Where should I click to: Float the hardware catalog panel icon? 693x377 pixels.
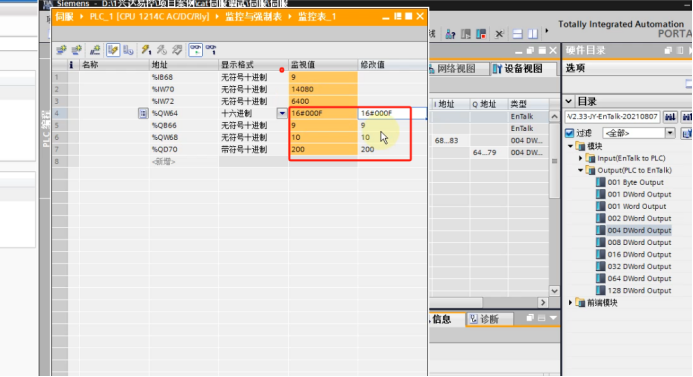668,50
